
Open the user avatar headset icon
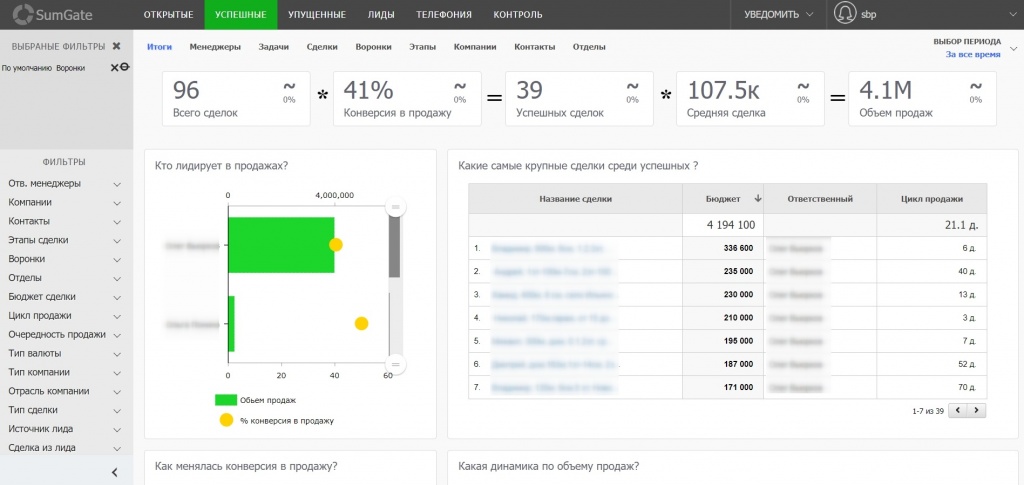[846, 14]
